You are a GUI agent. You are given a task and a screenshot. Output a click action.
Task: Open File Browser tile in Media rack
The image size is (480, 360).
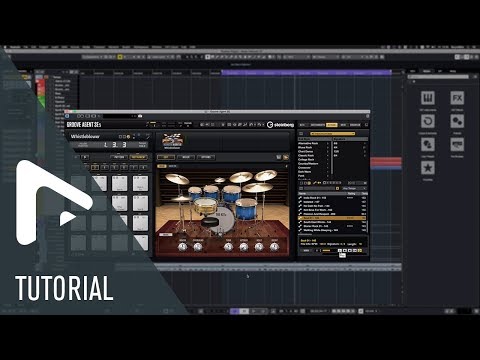457,145
